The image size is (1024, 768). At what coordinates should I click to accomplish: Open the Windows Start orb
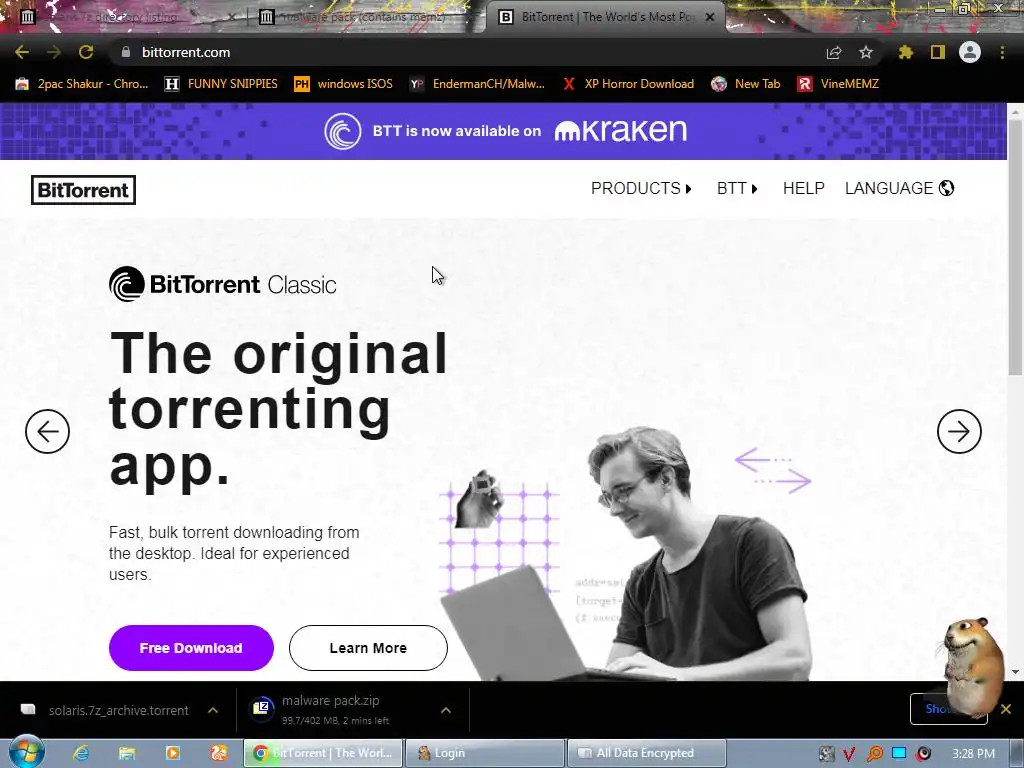tap(26, 752)
